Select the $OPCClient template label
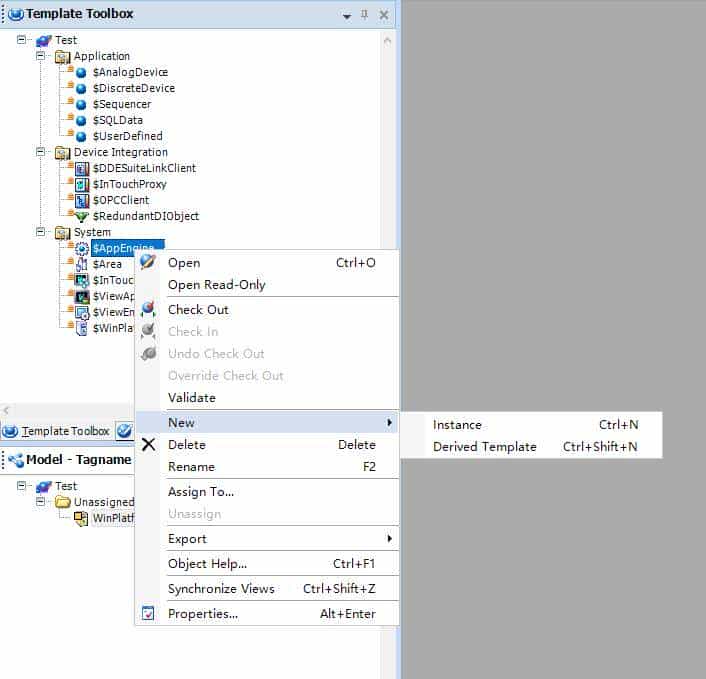The width and height of the screenshot is (706, 679). (121, 201)
